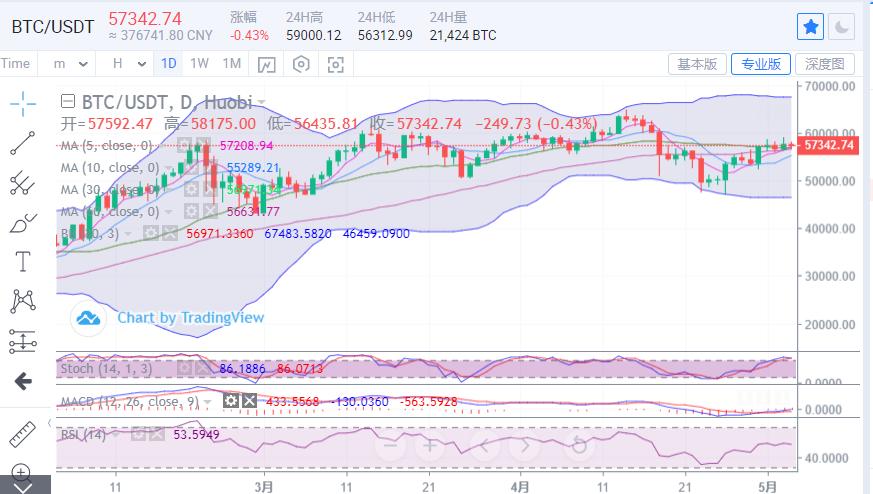Expand the RSI indicator dropdown arrow
Image resolution: width=873 pixels, height=494 pixels.
tap(116, 434)
